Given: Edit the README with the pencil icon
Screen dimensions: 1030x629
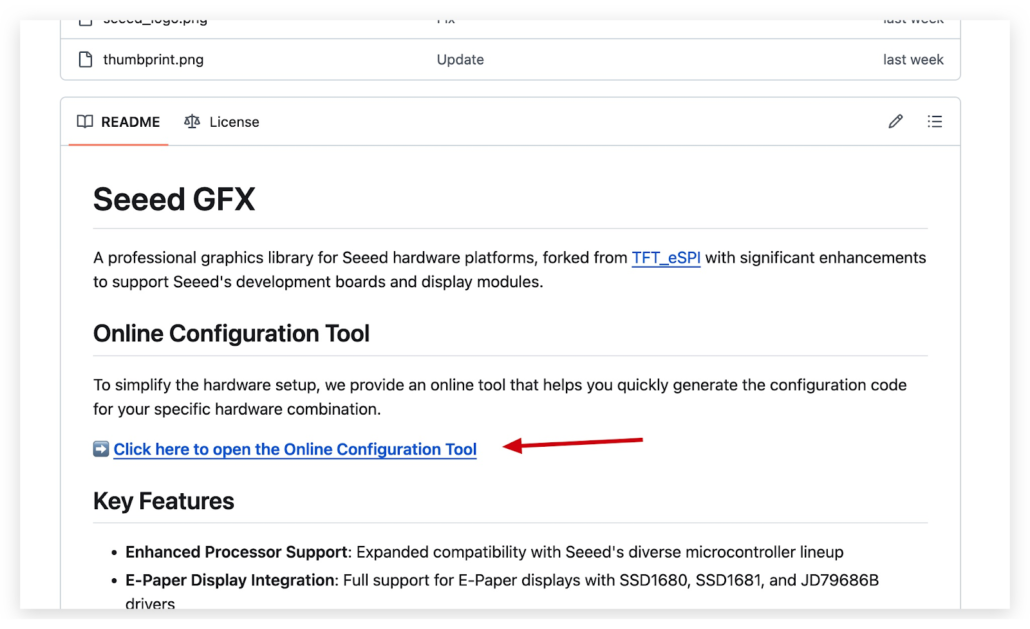Looking at the screenshot, I should point(897,121).
